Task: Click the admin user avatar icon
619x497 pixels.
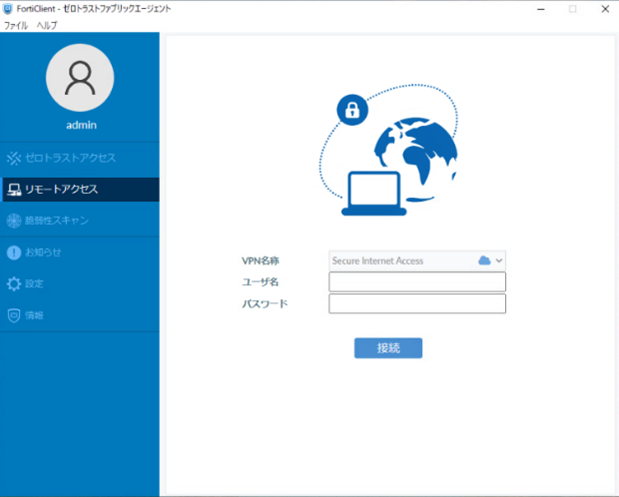Action: pos(80,78)
